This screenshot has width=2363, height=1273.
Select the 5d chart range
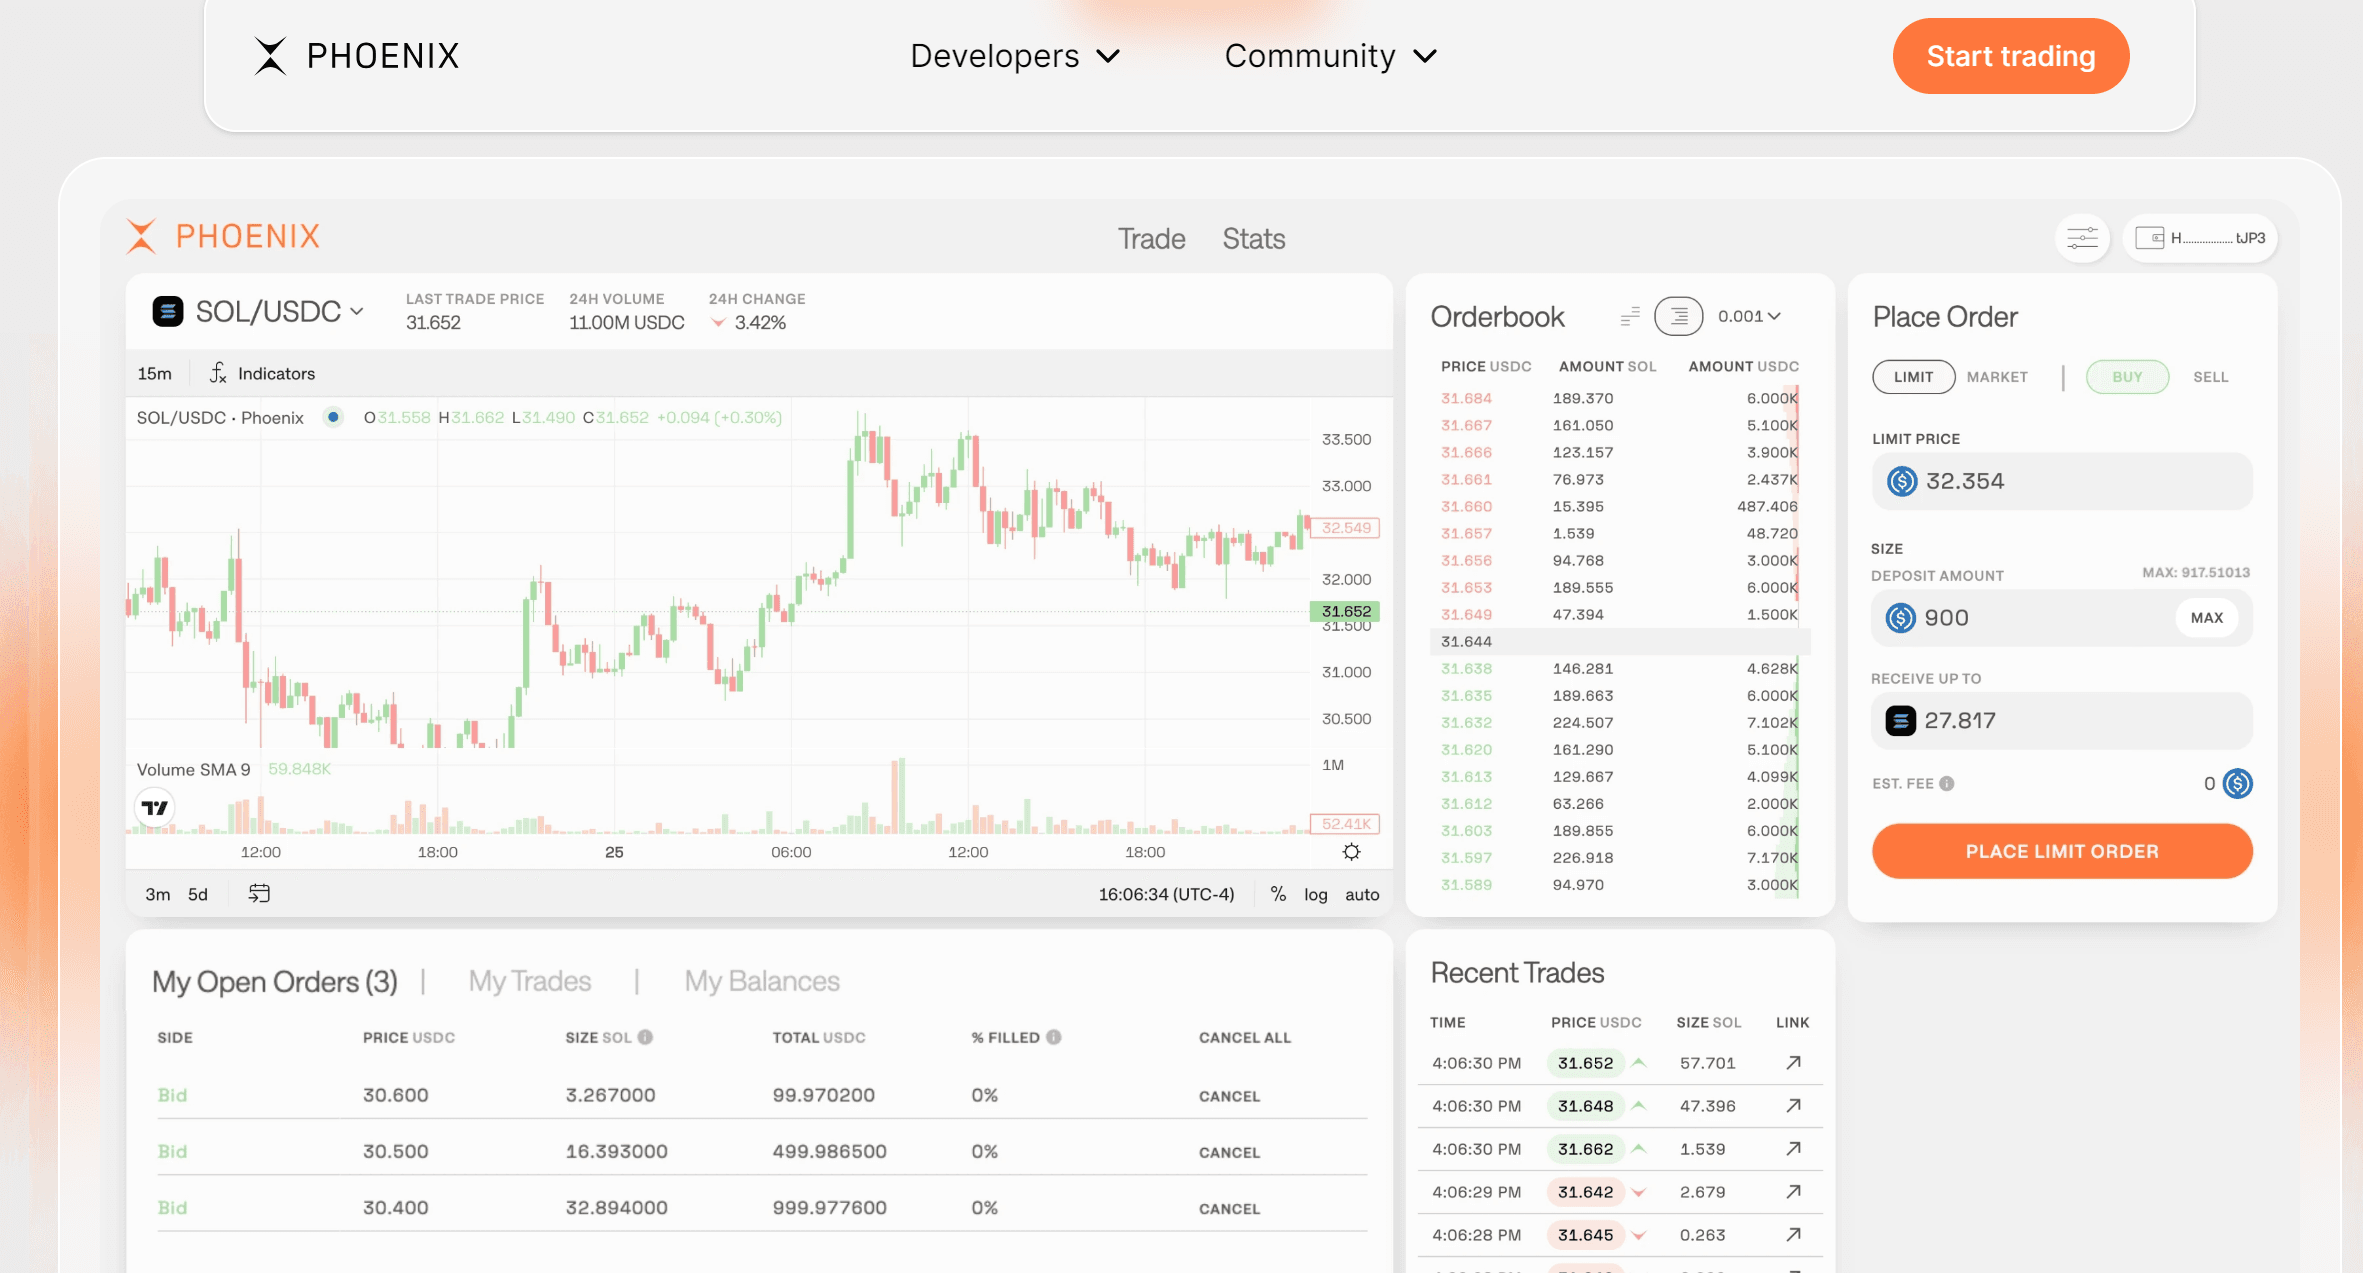(198, 894)
